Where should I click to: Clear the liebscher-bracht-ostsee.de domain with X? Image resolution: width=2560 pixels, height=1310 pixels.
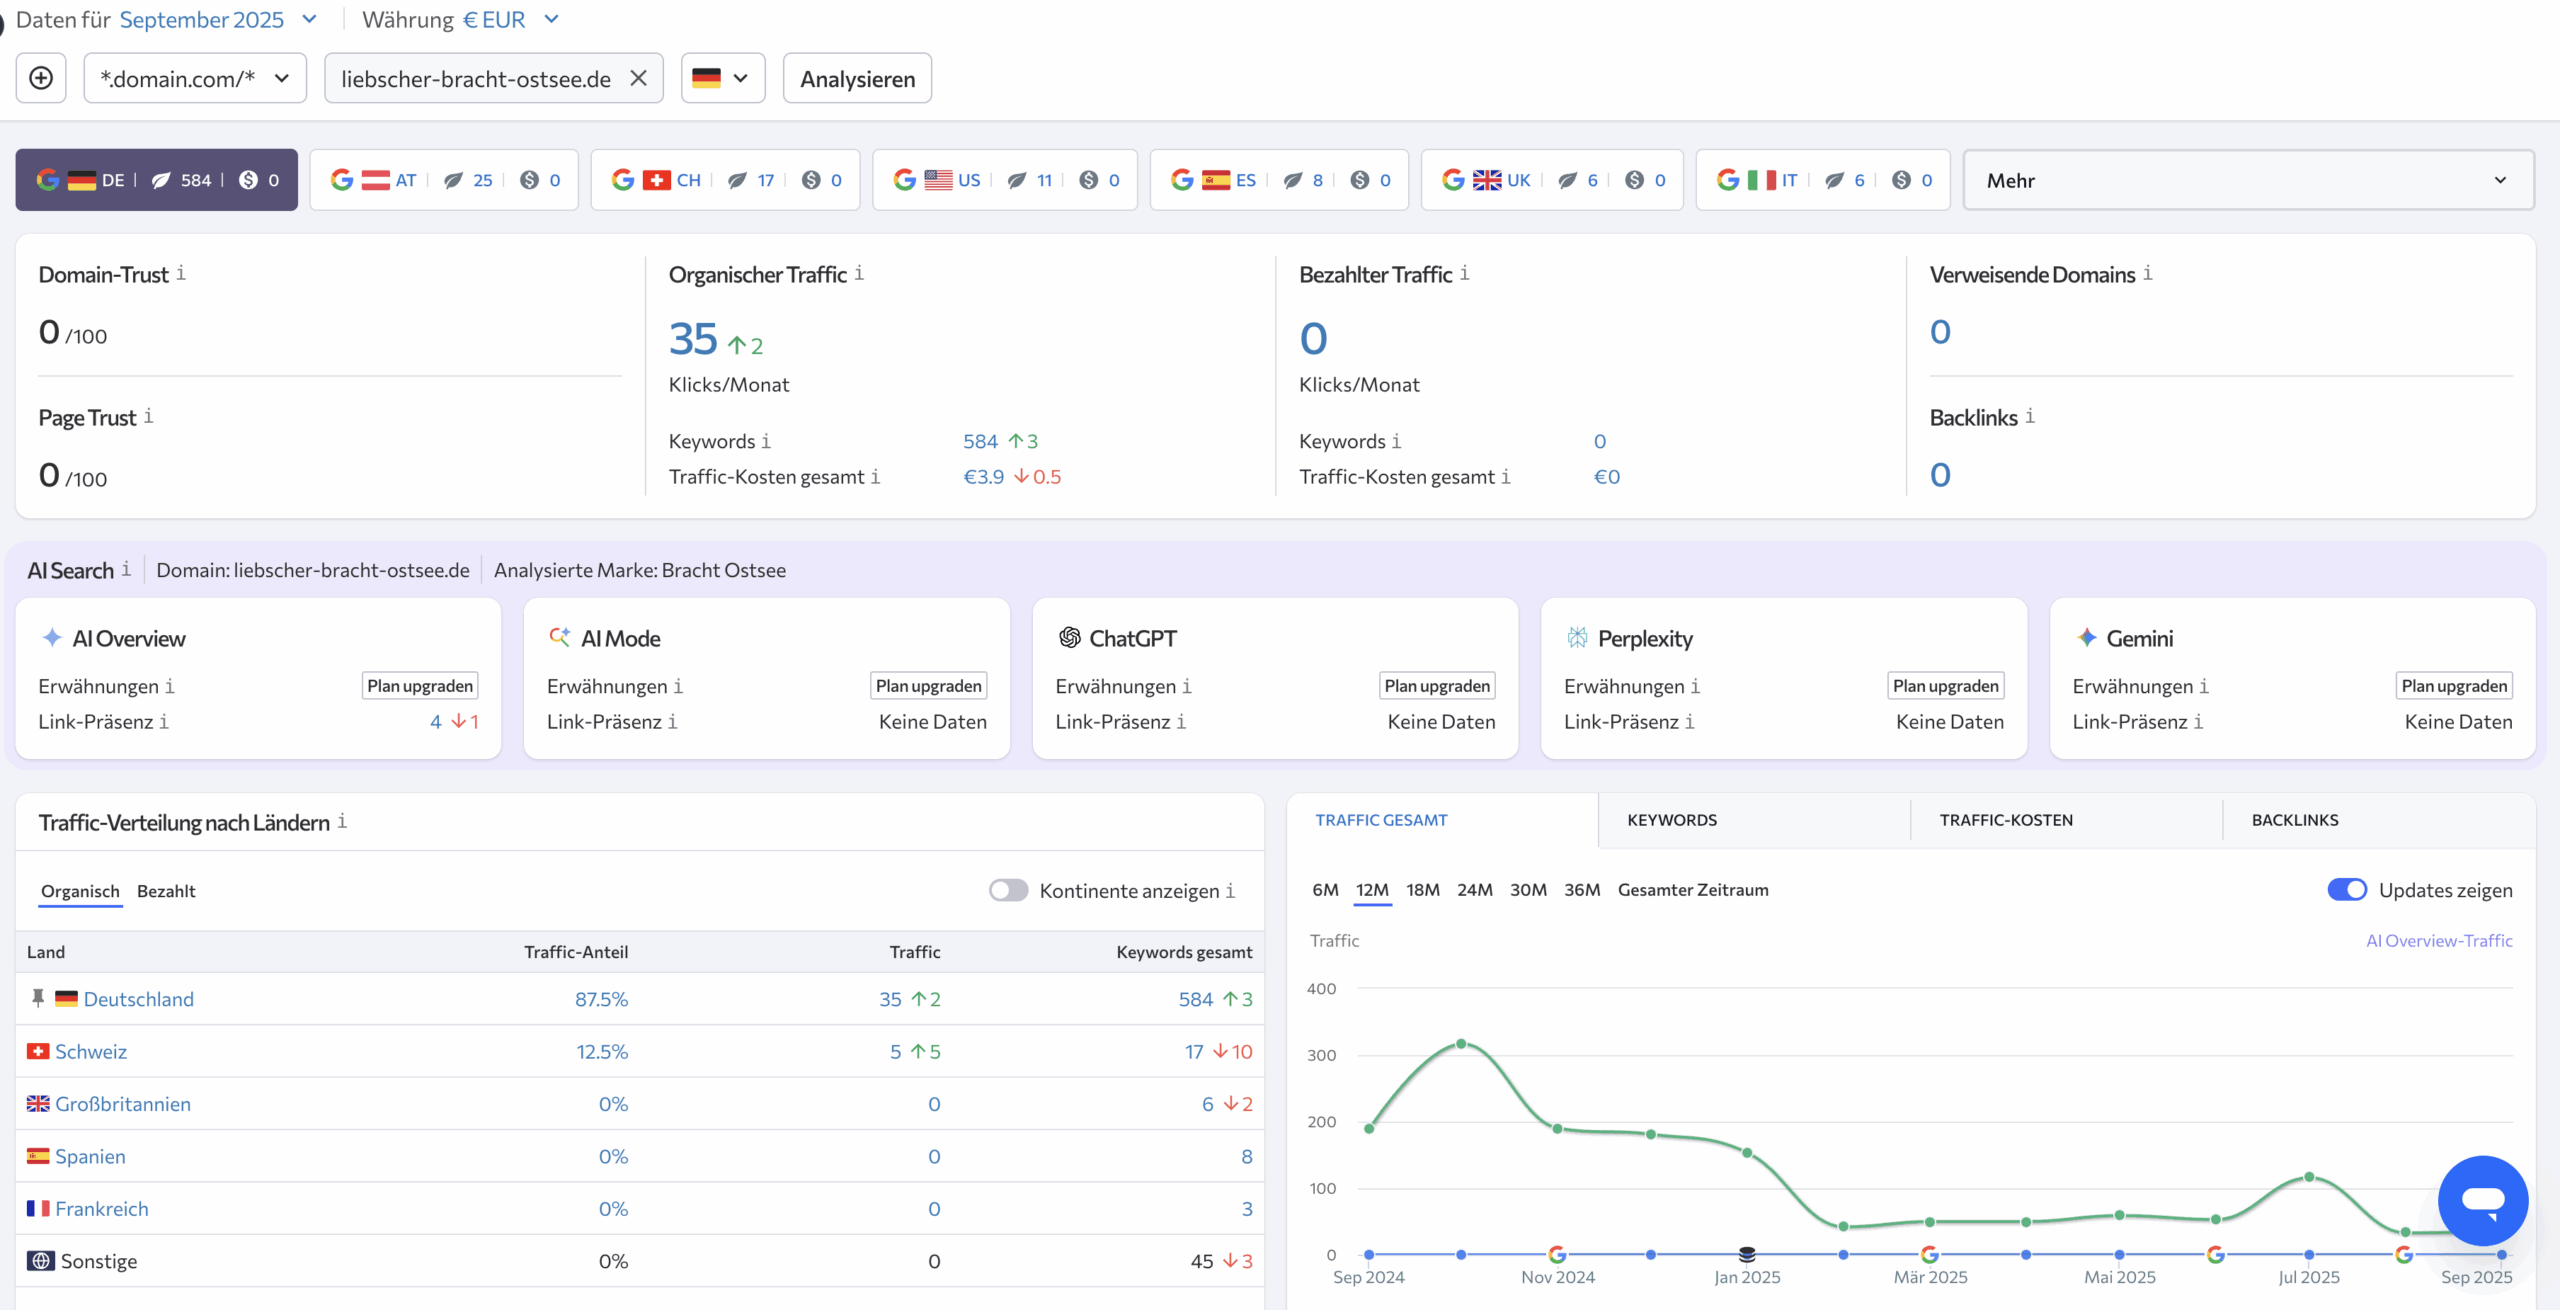638,78
